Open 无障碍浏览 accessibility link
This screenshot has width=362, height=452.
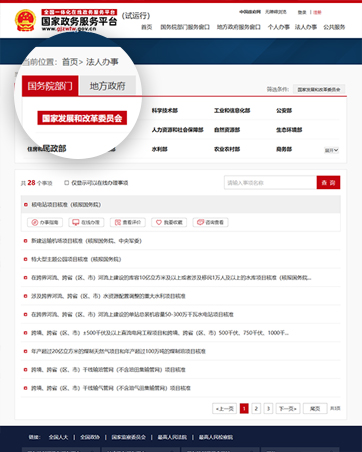coord(276,12)
